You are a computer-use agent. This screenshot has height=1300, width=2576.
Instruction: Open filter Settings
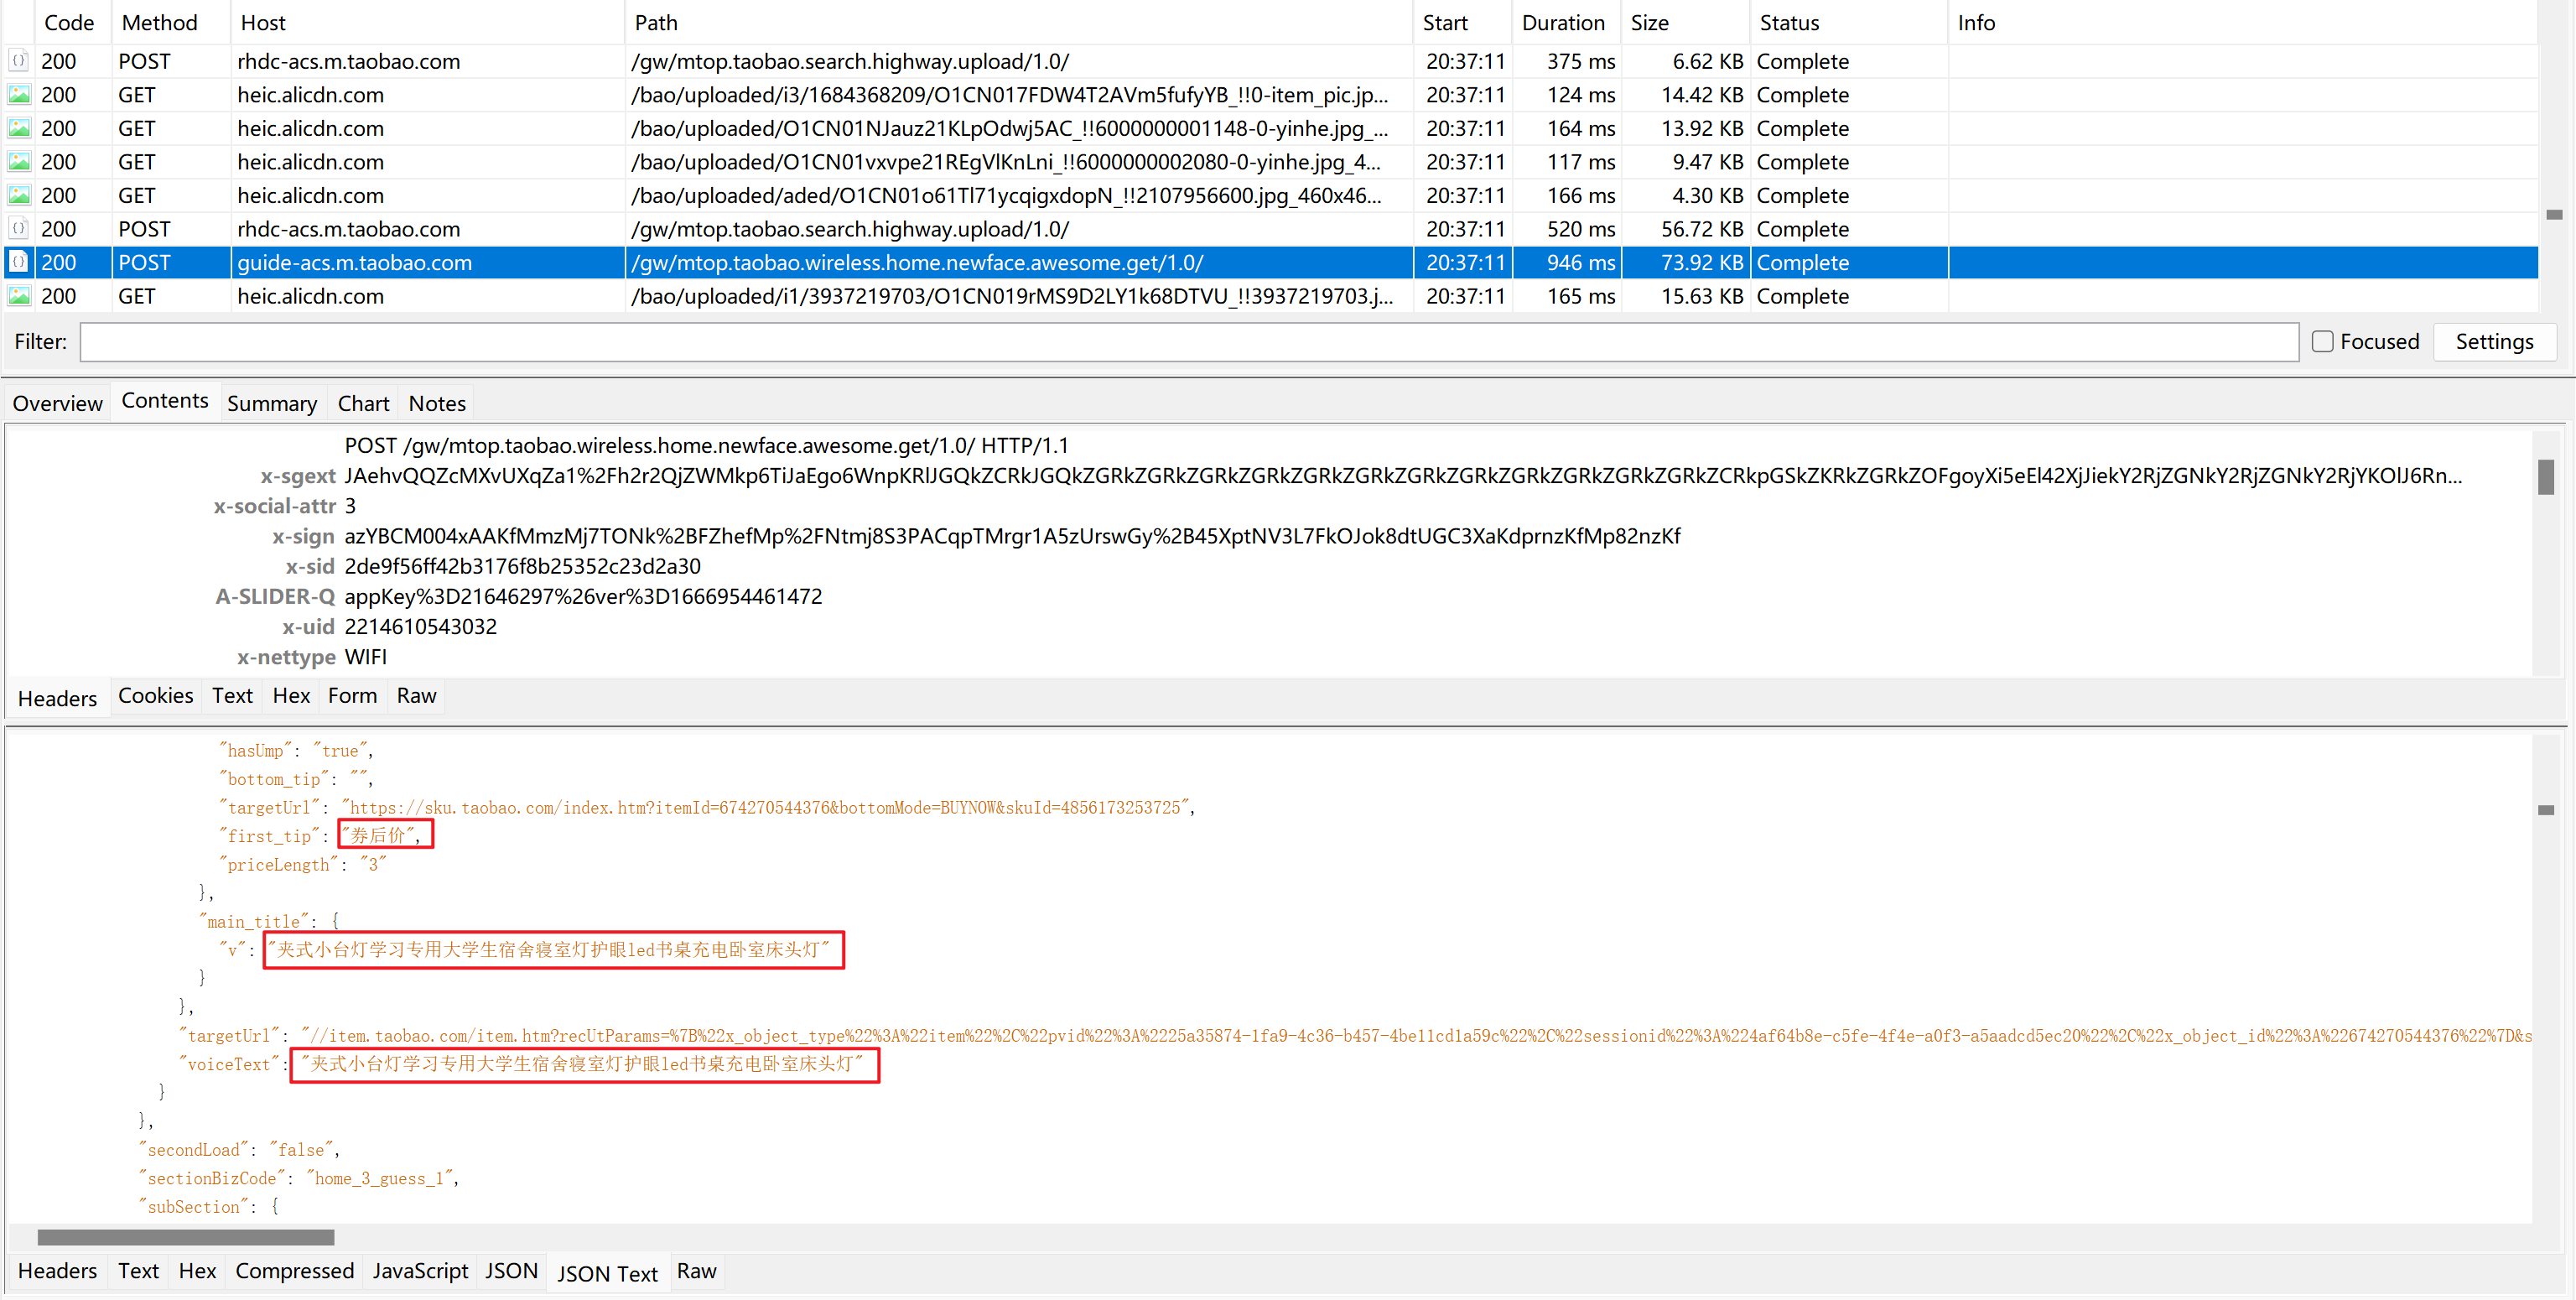click(2494, 342)
